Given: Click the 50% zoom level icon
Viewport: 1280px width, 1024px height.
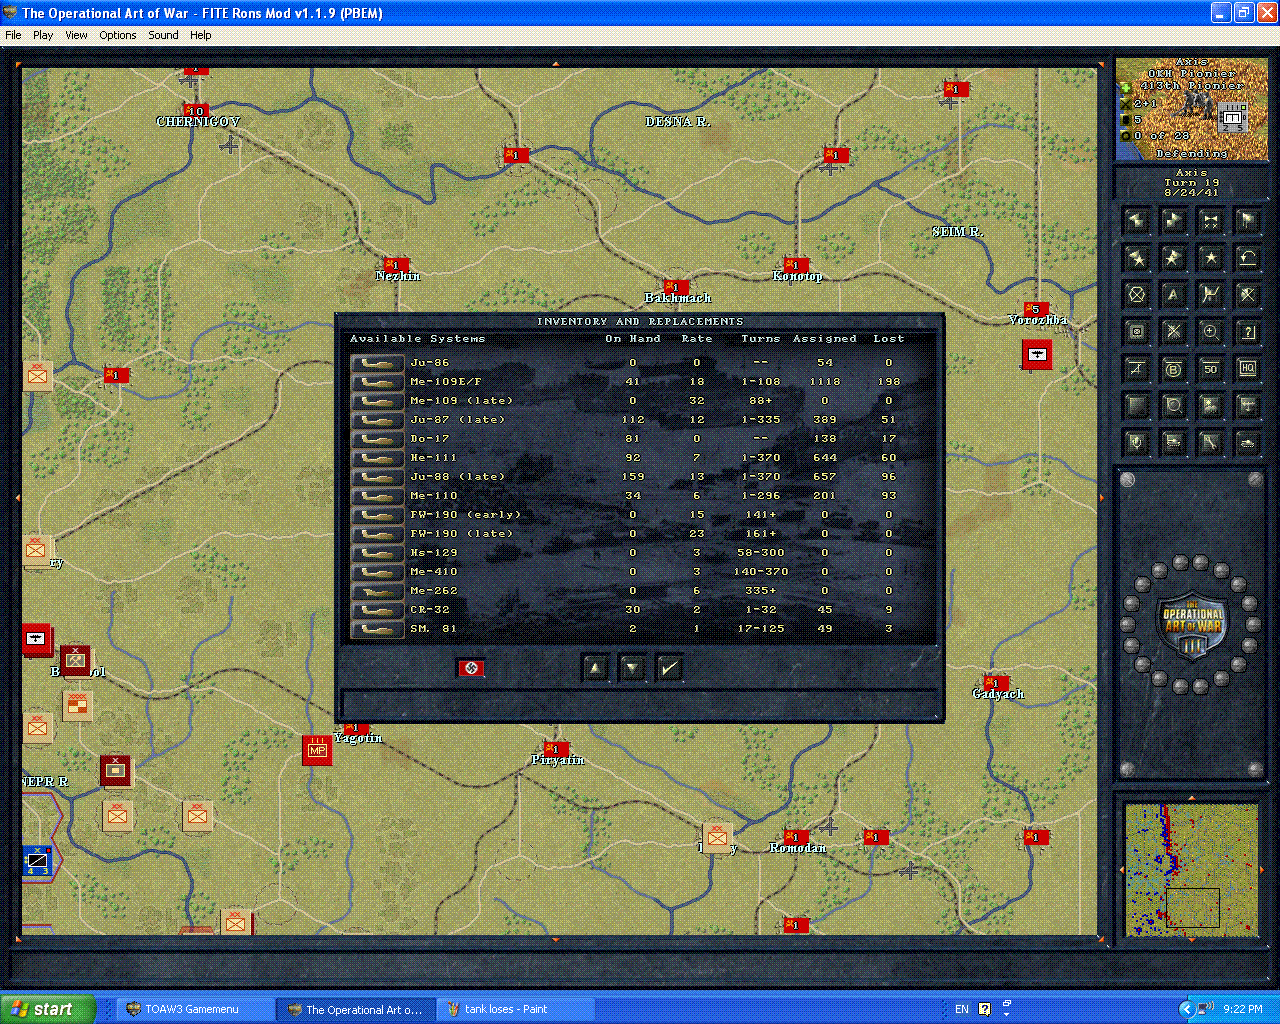Looking at the screenshot, I should (1210, 368).
